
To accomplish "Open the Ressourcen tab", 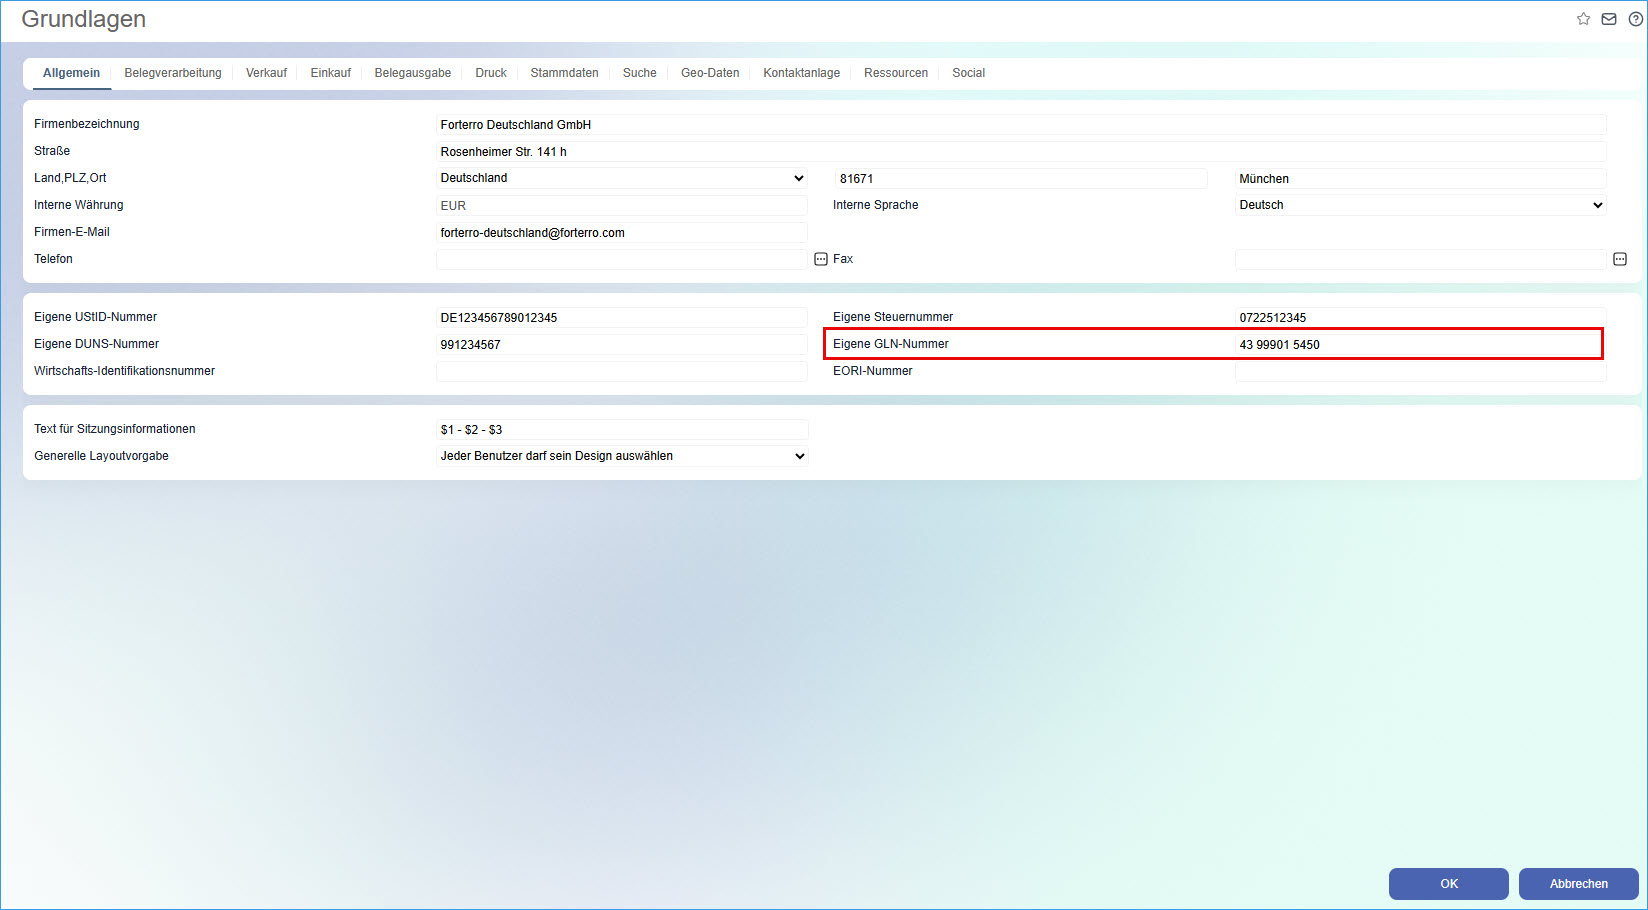I will pos(896,73).
